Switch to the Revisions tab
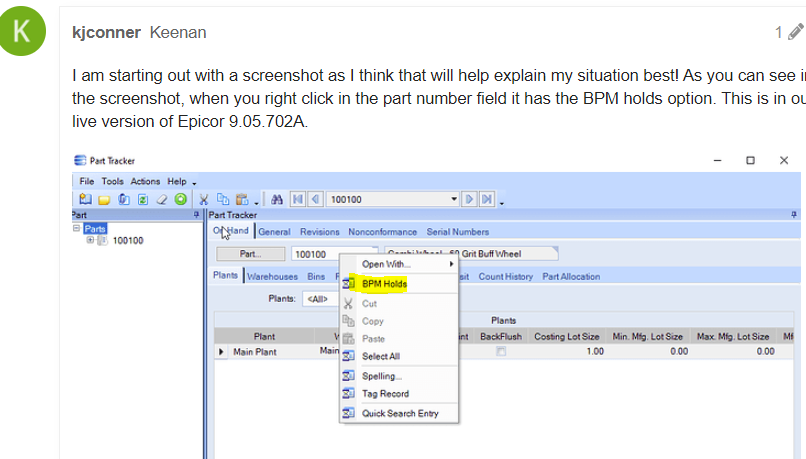 tap(320, 232)
